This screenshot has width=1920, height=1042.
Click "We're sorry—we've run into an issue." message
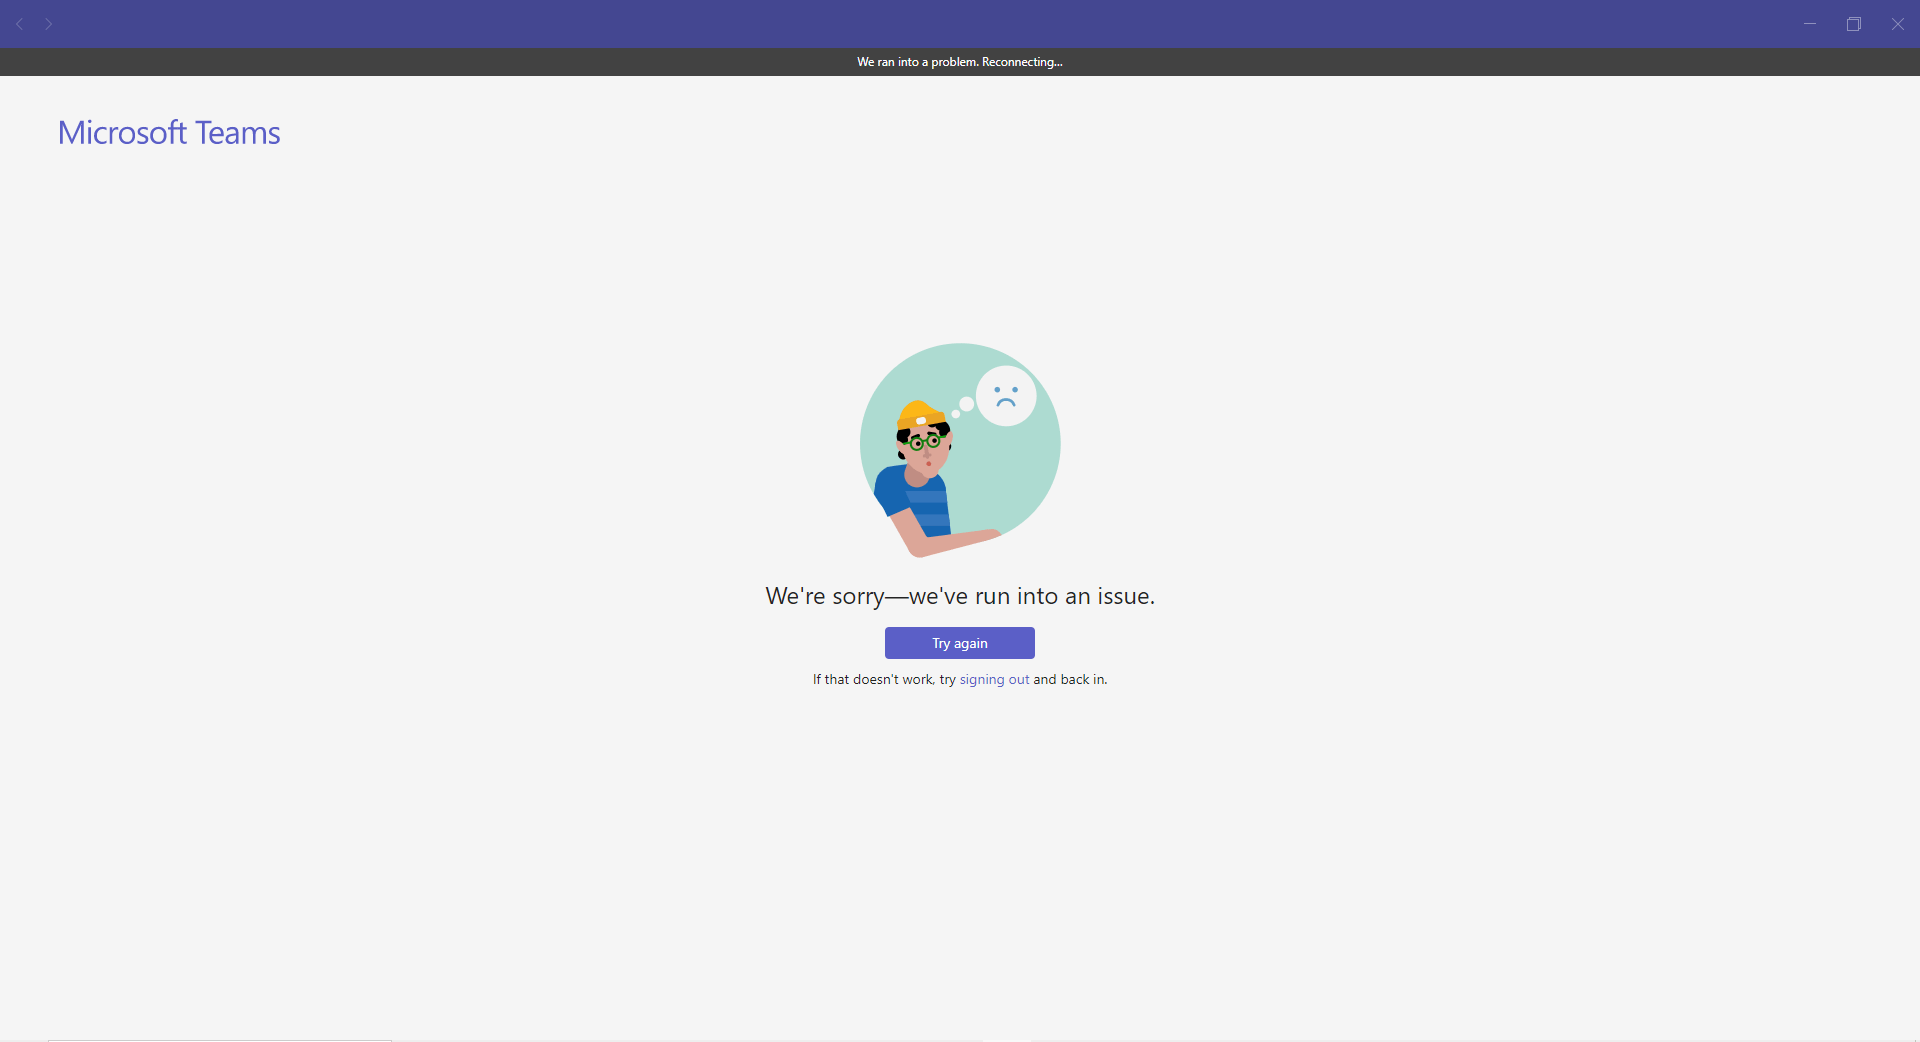(x=960, y=596)
